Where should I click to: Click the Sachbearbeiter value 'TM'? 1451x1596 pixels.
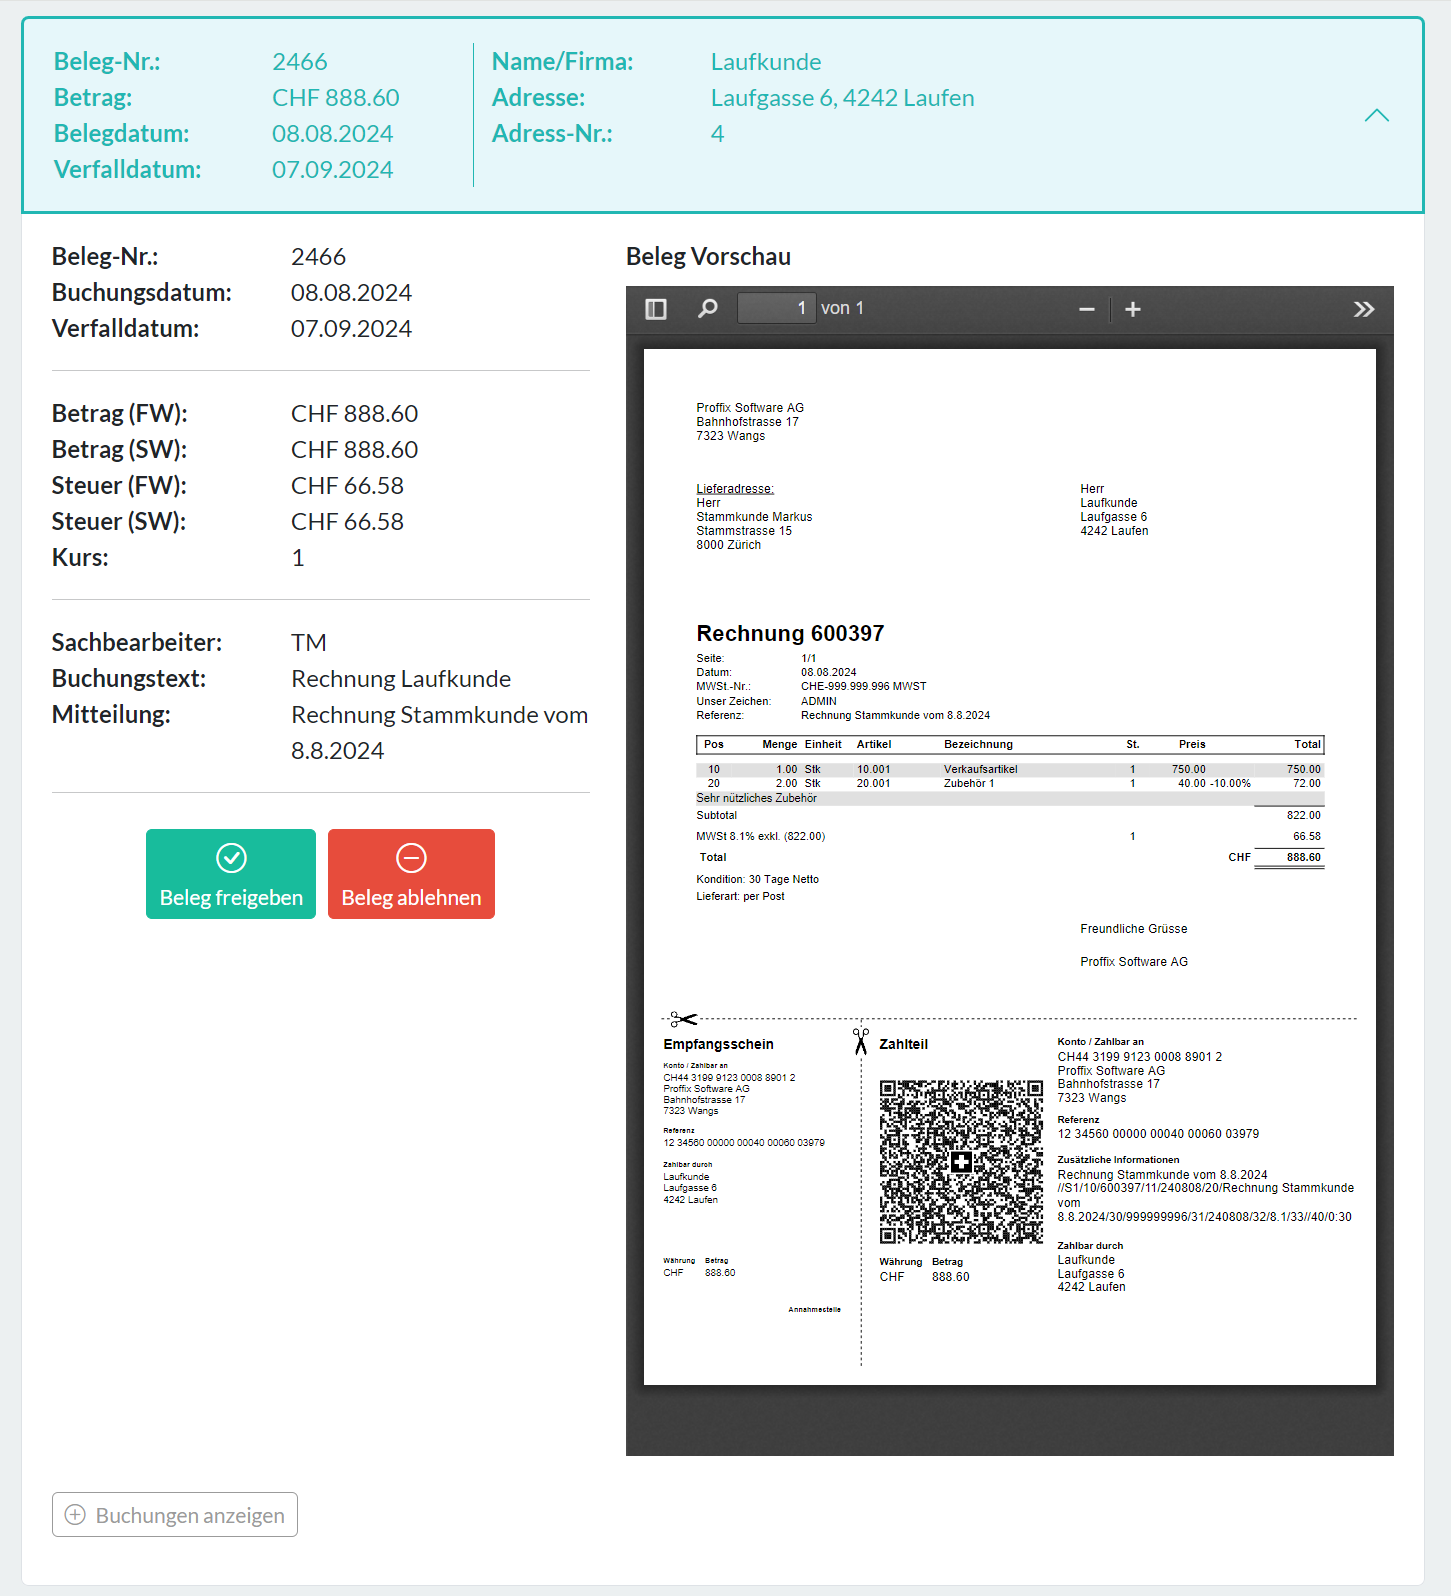click(x=309, y=643)
